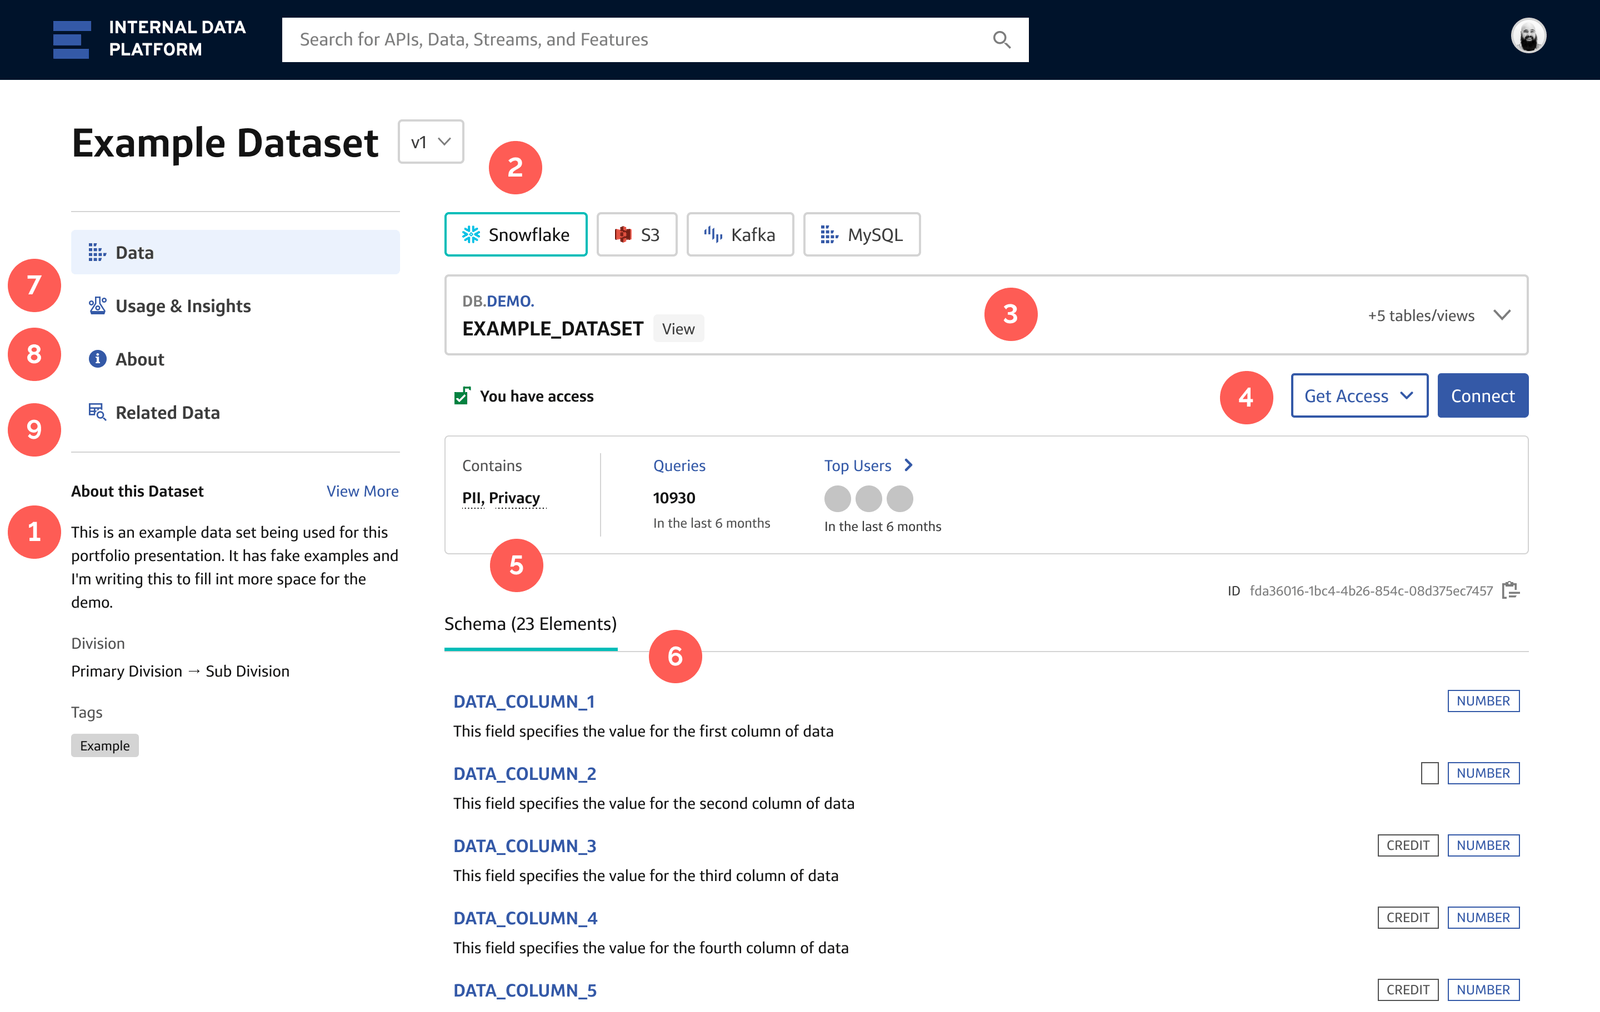The image size is (1600, 1012).
Task: Click the View badge beside EXAMPLE_DATASET
Action: 678,328
